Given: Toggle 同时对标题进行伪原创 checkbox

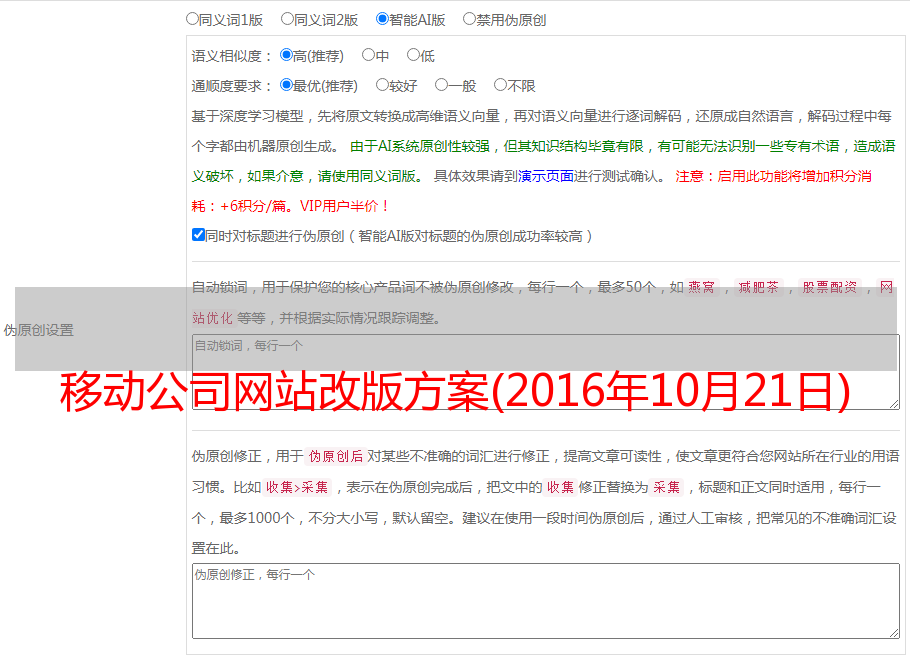Looking at the screenshot, I should coord(198,235).
